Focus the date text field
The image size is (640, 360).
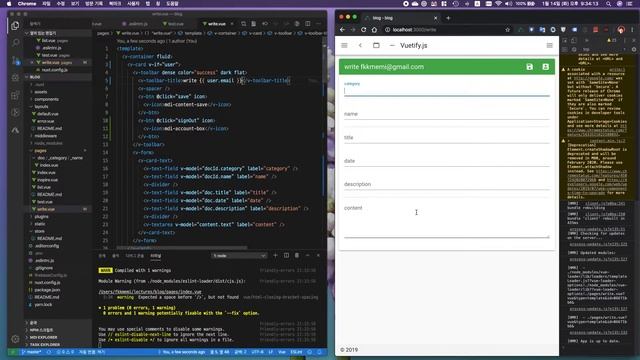(447, 161)
